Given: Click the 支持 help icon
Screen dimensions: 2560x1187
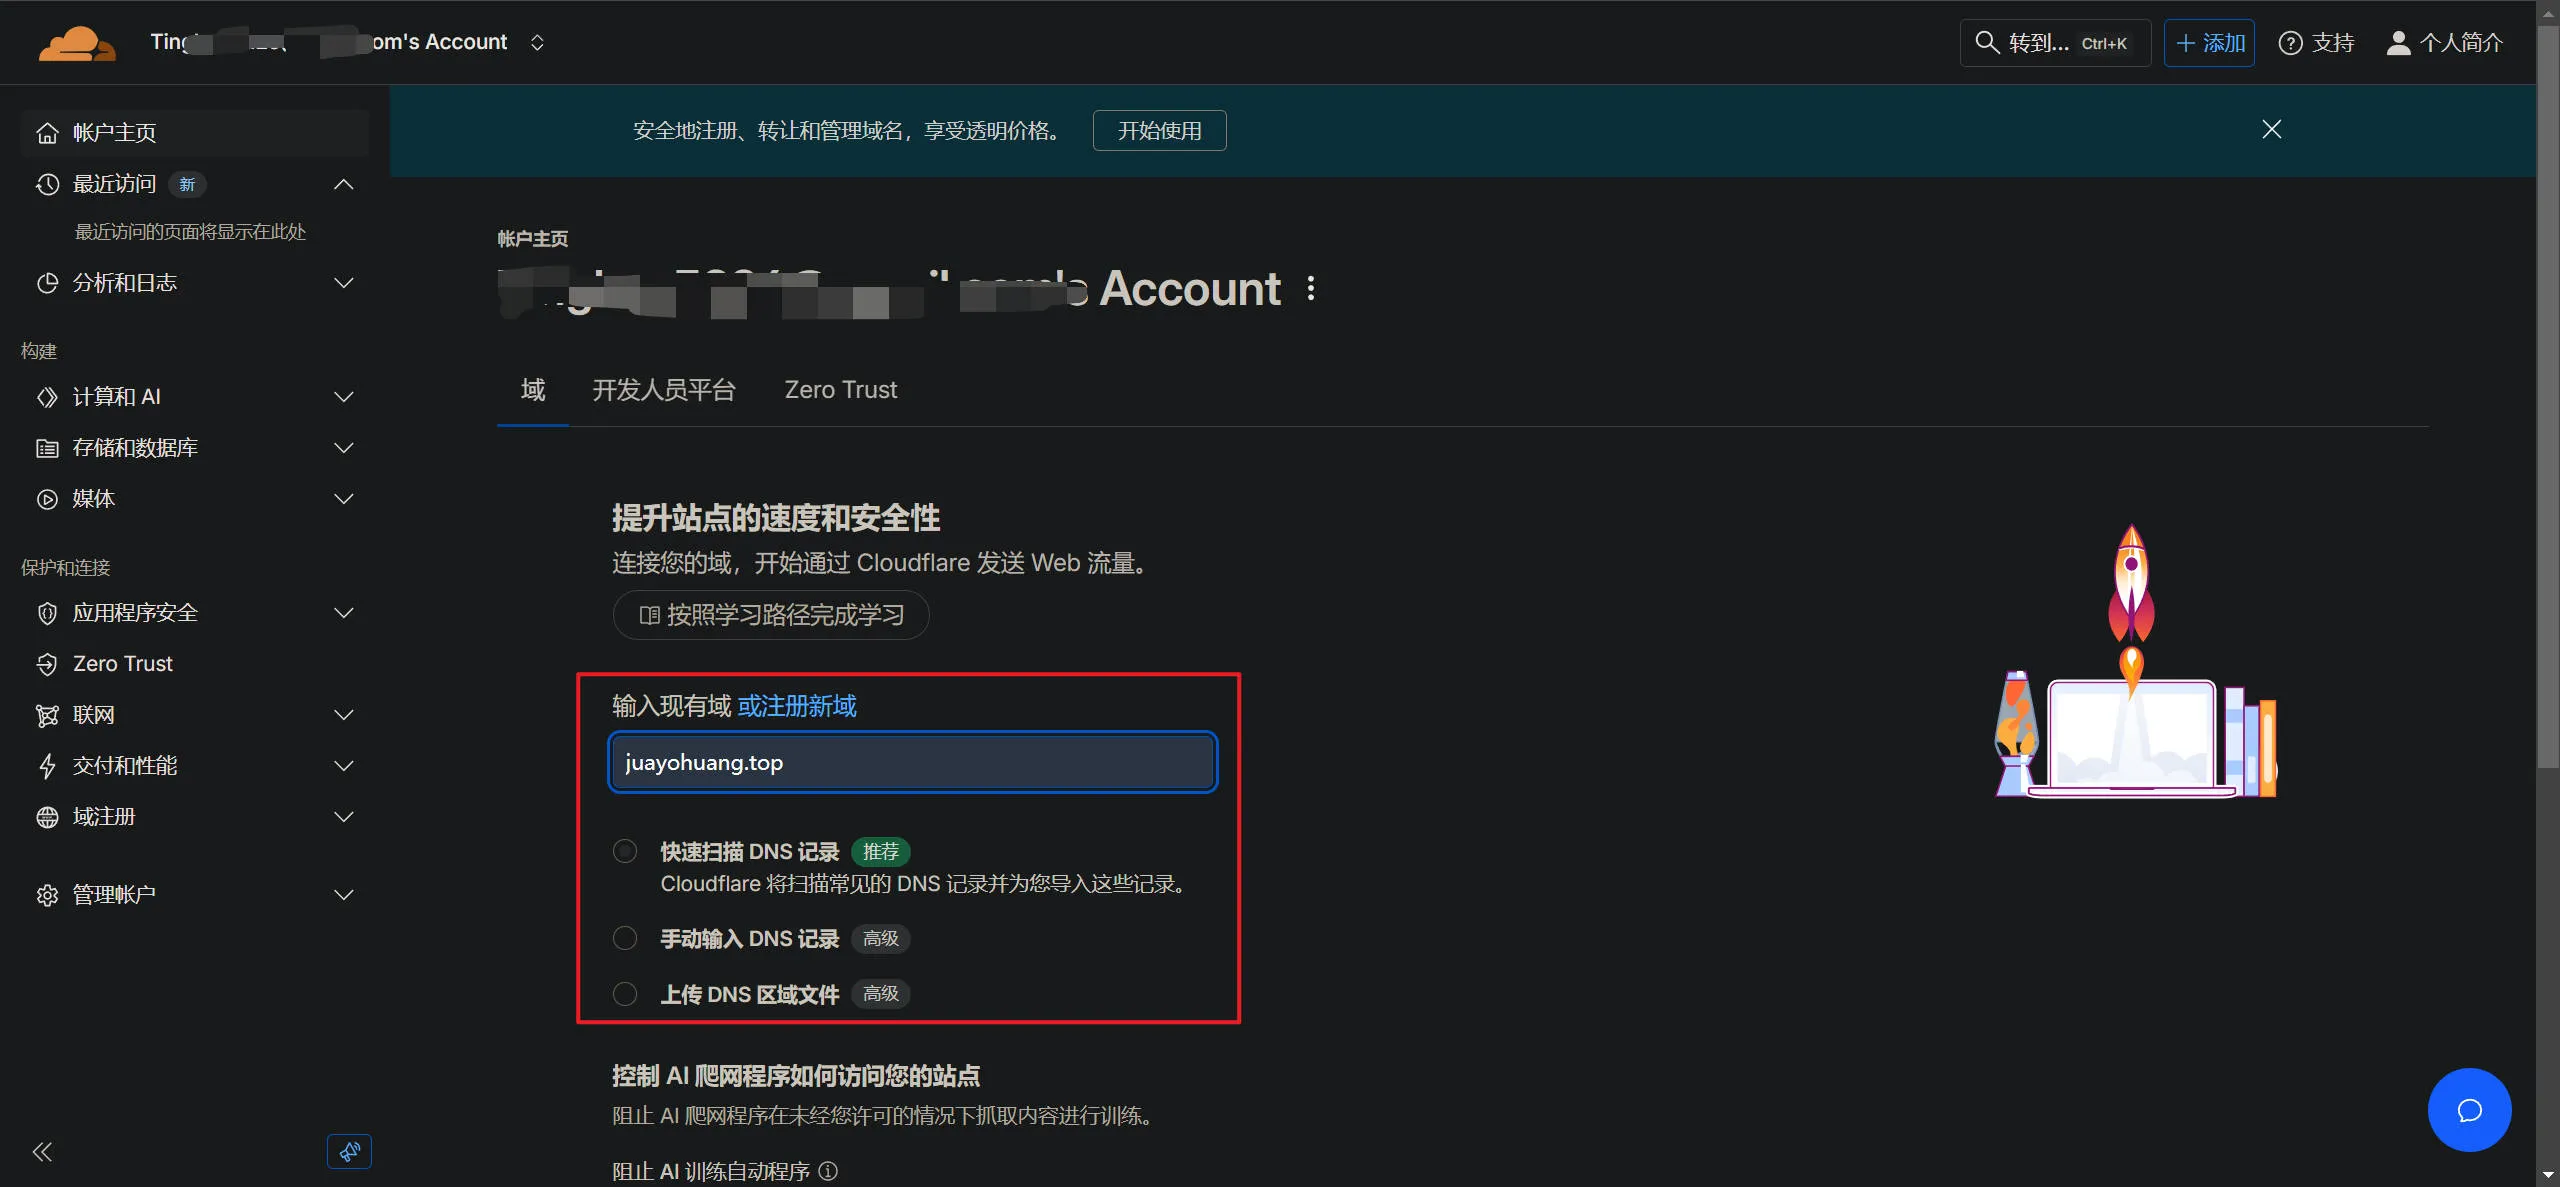Looking at the screenshot, I should click(2290, 43).
